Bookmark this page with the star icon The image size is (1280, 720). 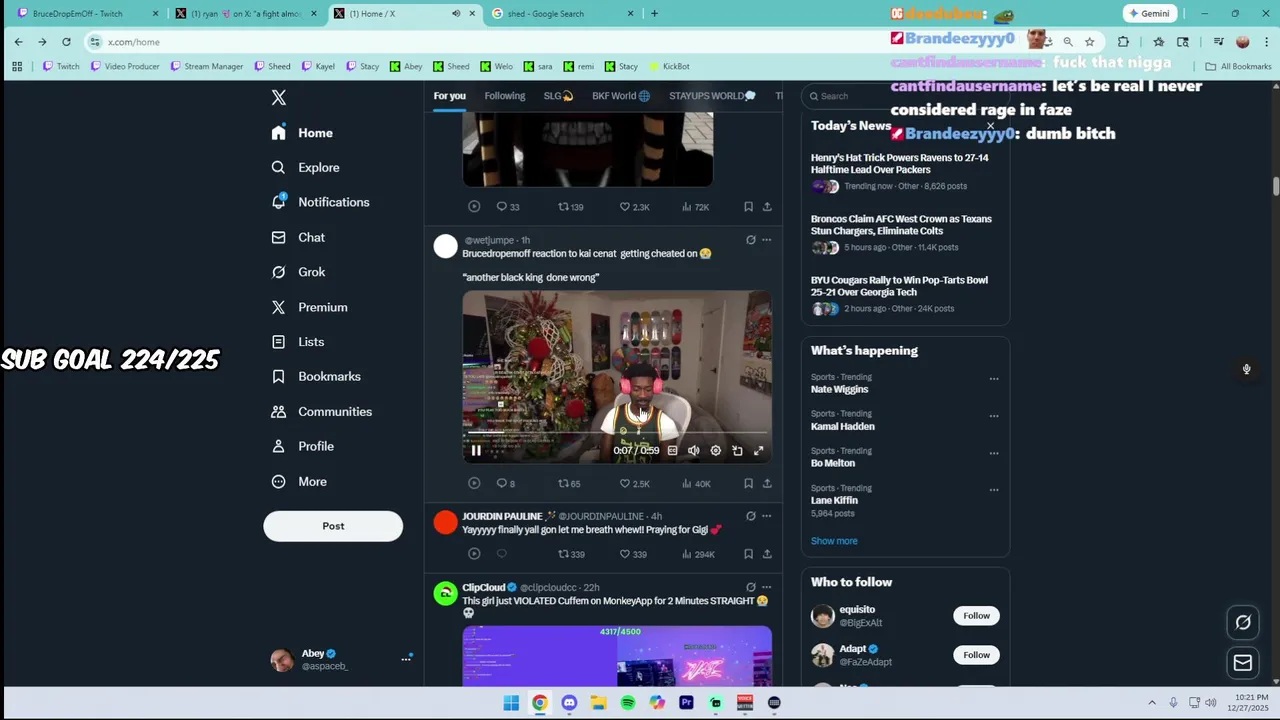(x=1089, y=42)
